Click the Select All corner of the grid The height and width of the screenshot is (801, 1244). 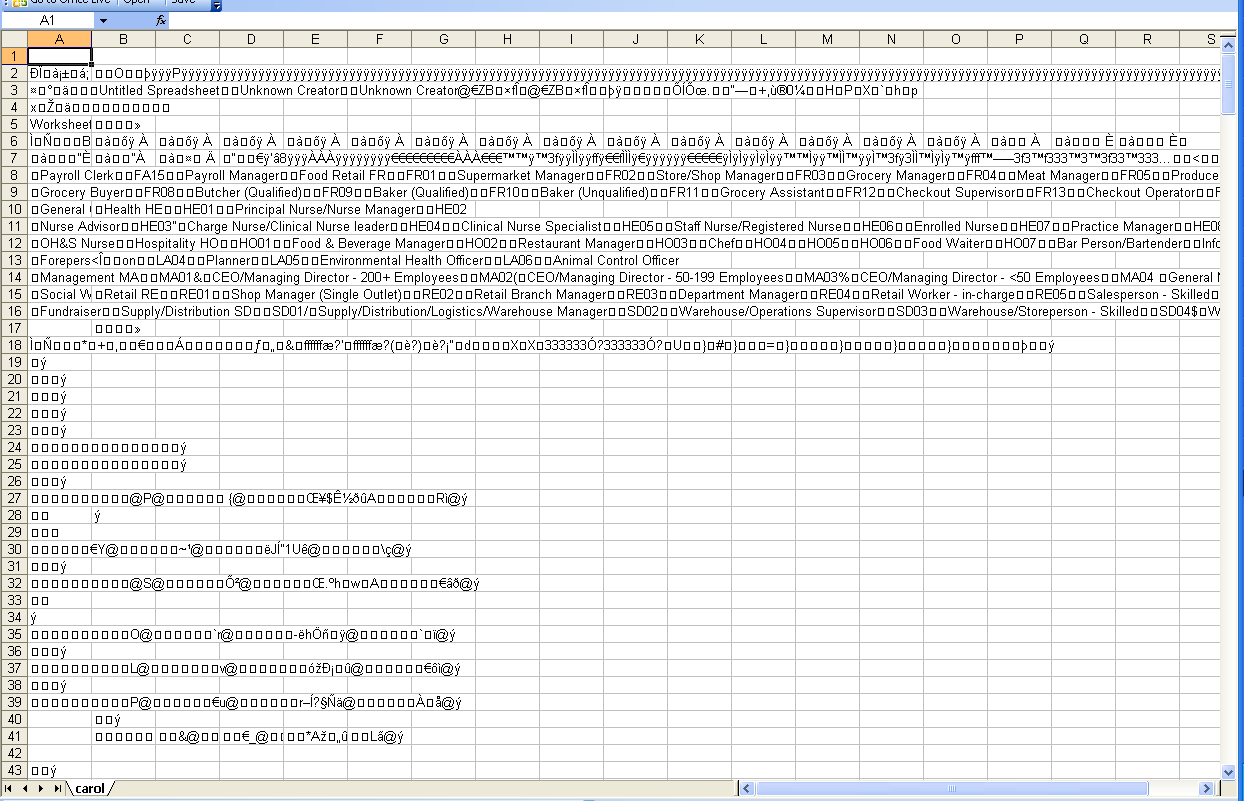(14, 39)
